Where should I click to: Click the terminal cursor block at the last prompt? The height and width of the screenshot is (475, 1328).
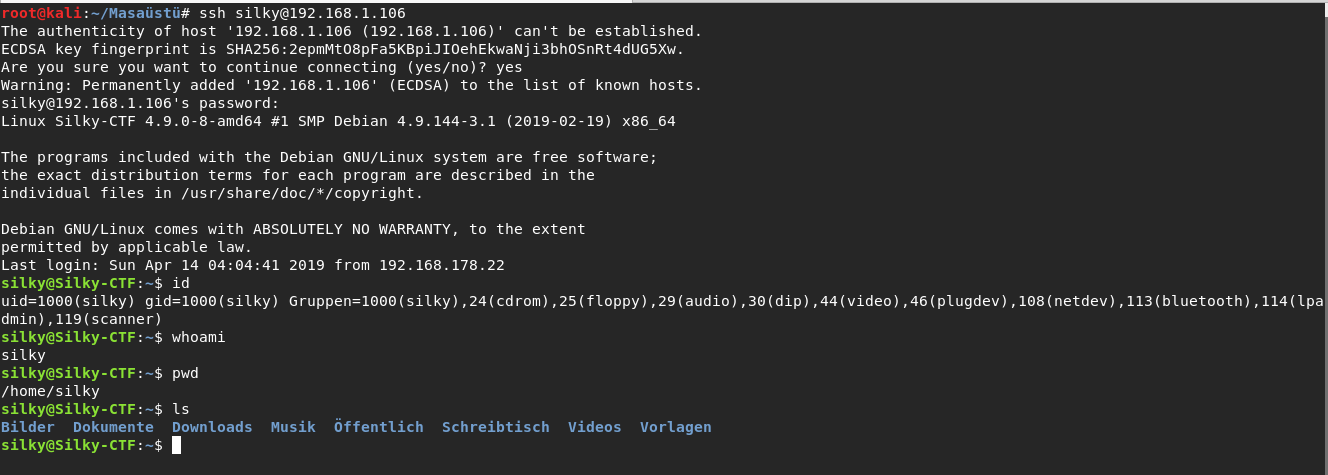click(x=176, y=445)
